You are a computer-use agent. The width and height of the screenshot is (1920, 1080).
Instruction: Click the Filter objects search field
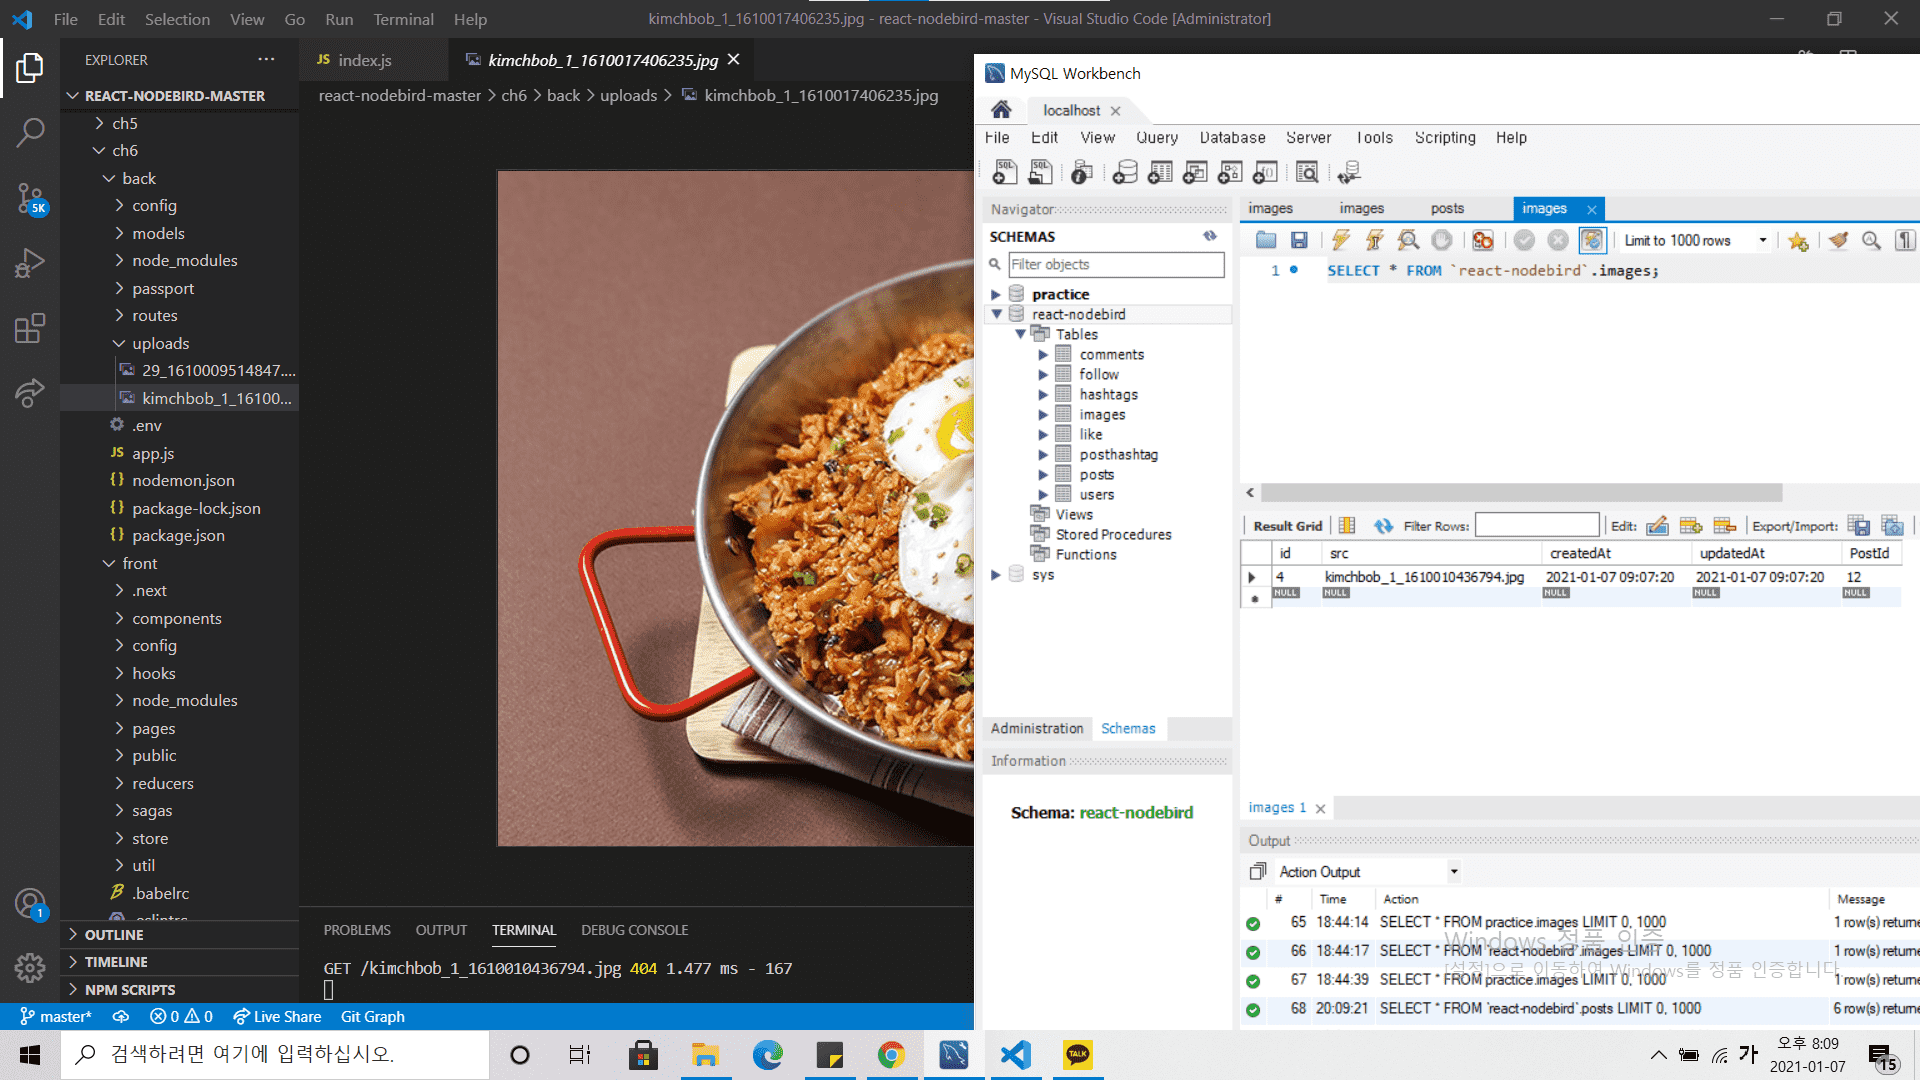click(x=1115, y=264)
